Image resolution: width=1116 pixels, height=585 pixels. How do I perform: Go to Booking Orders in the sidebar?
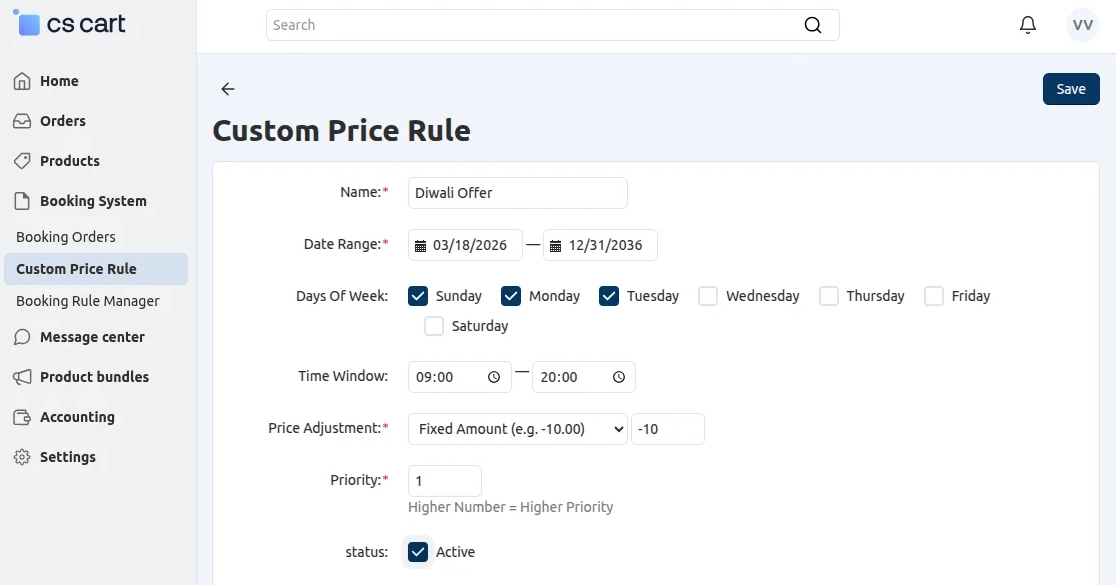coord(66,236)
